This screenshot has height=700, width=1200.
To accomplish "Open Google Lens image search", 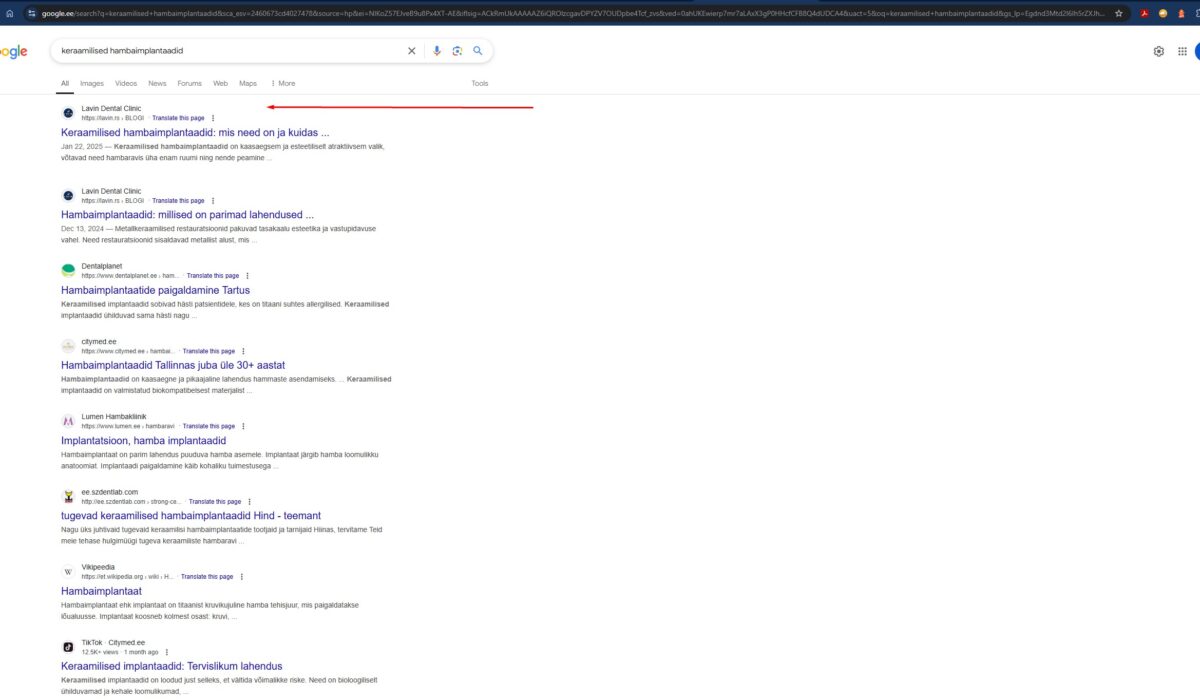I will pos(457,51).
